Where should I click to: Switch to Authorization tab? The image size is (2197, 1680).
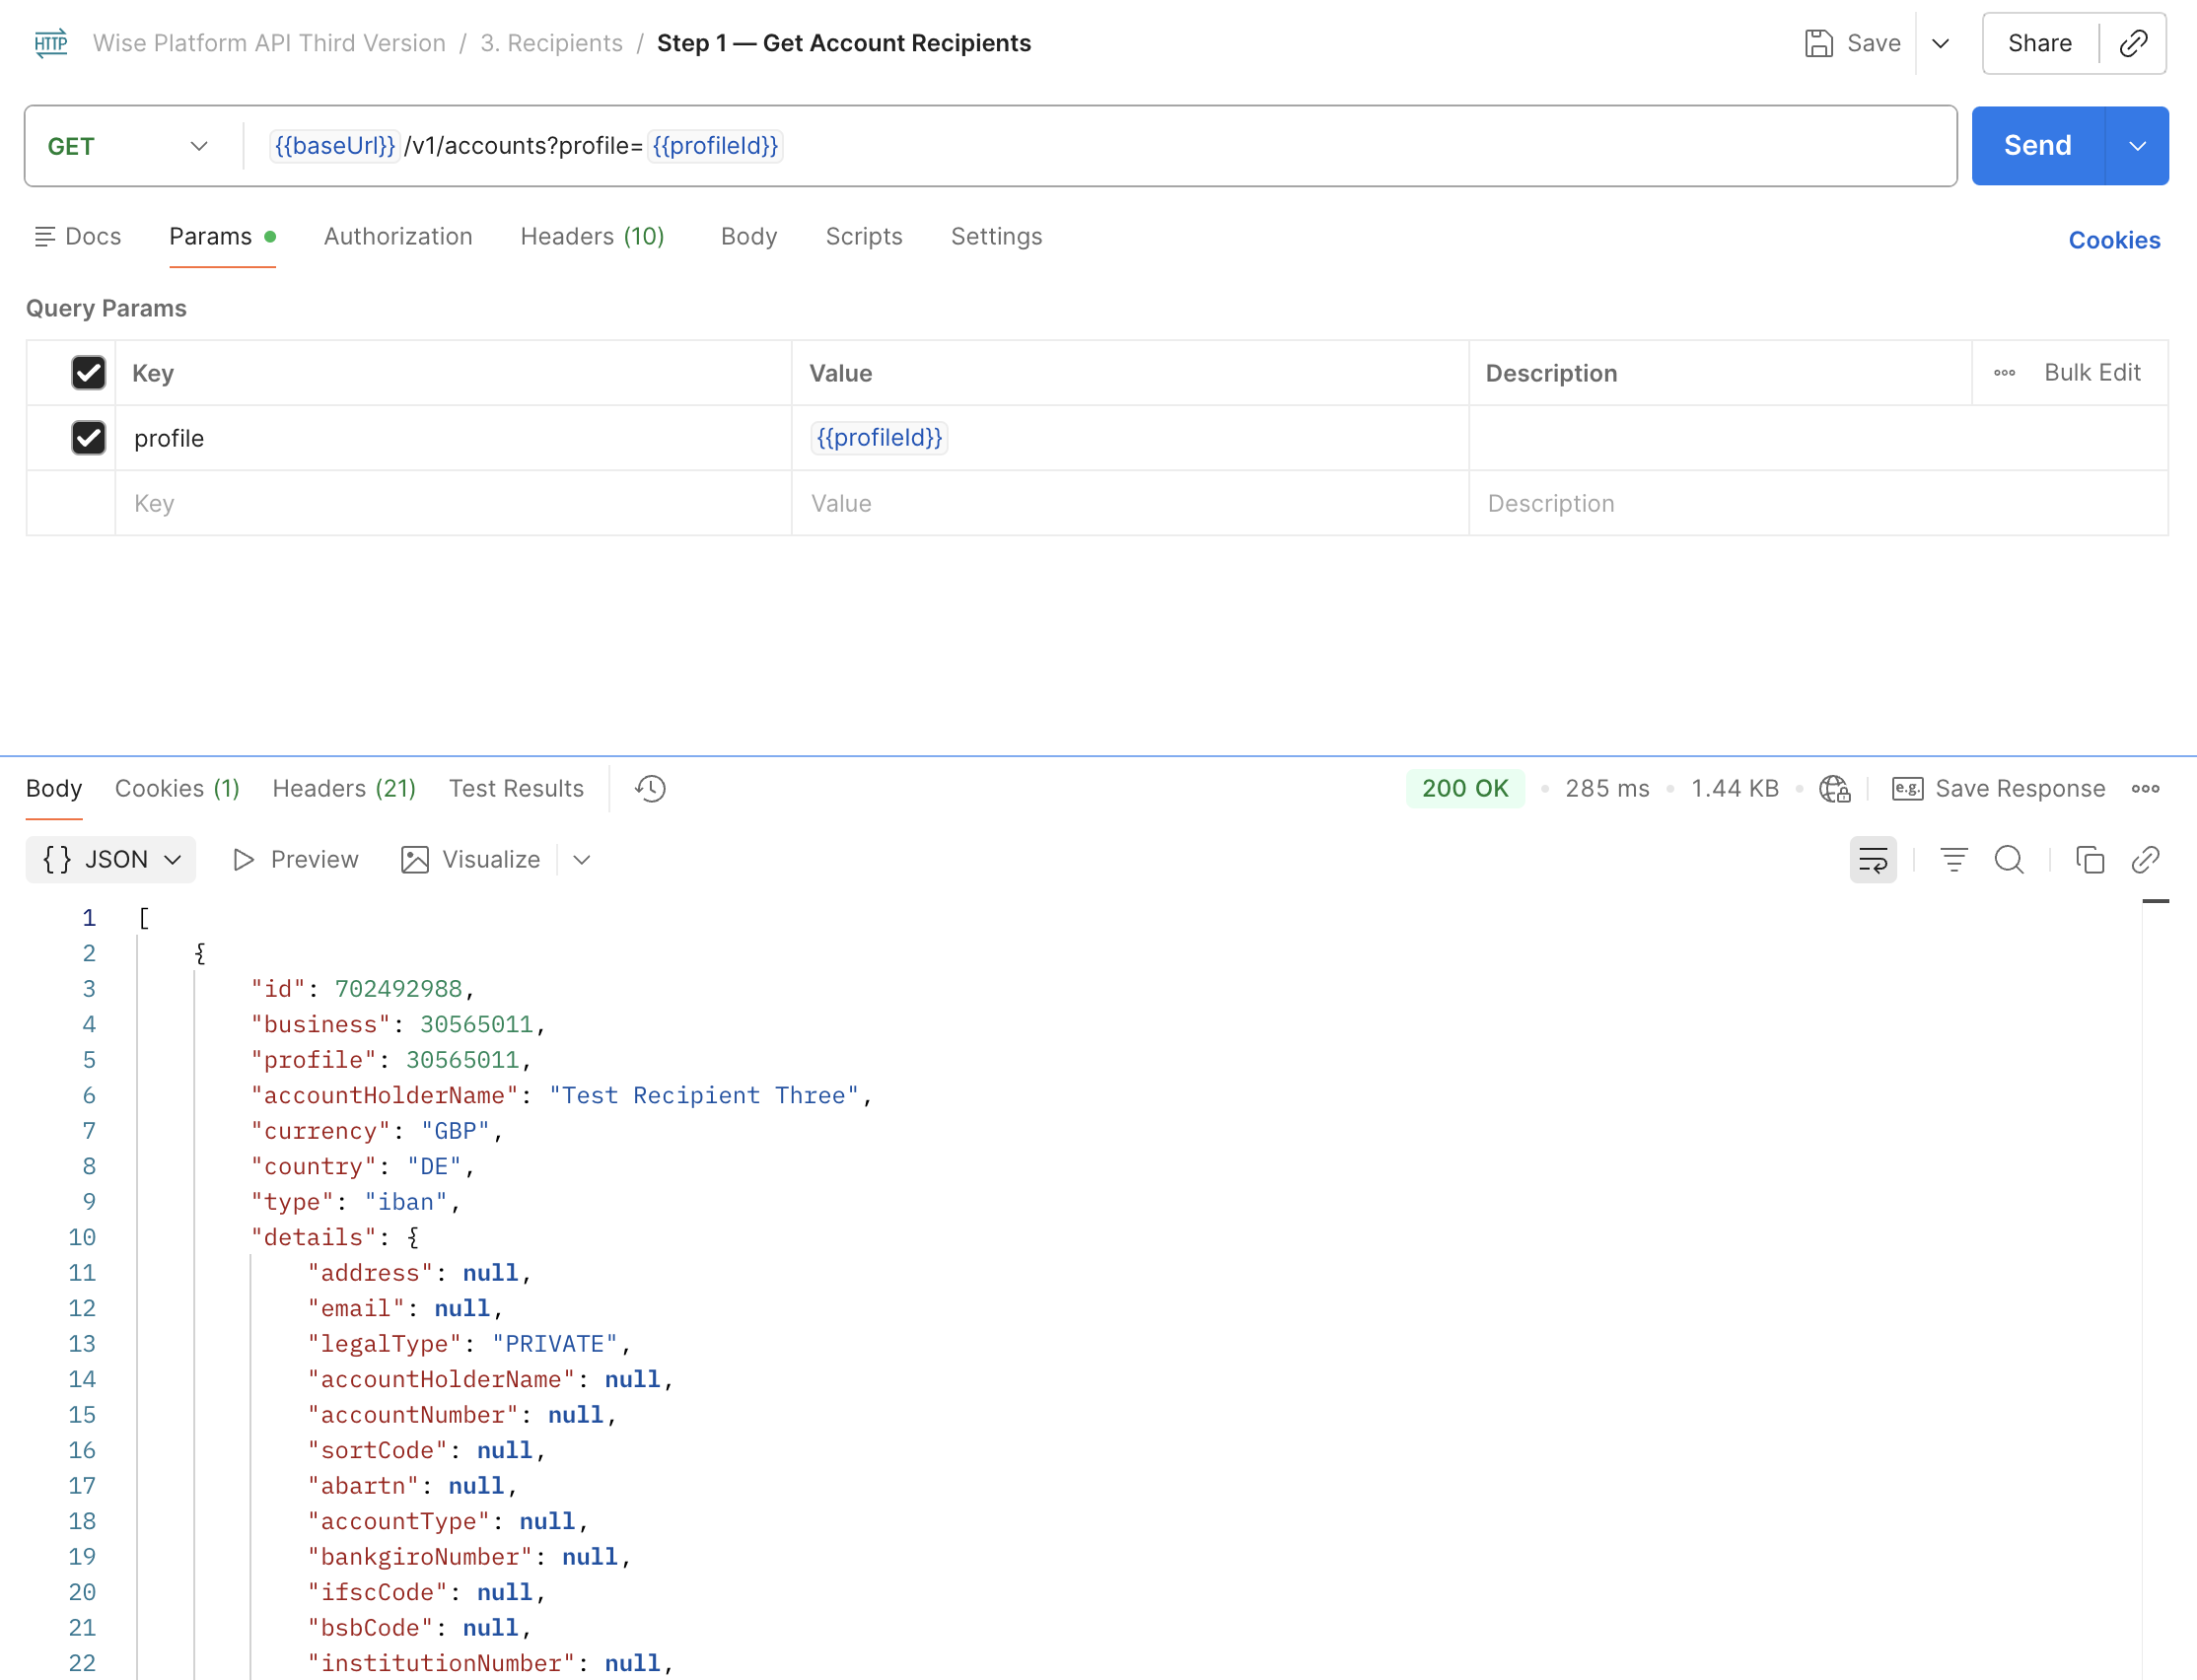(x=398, y=236)
